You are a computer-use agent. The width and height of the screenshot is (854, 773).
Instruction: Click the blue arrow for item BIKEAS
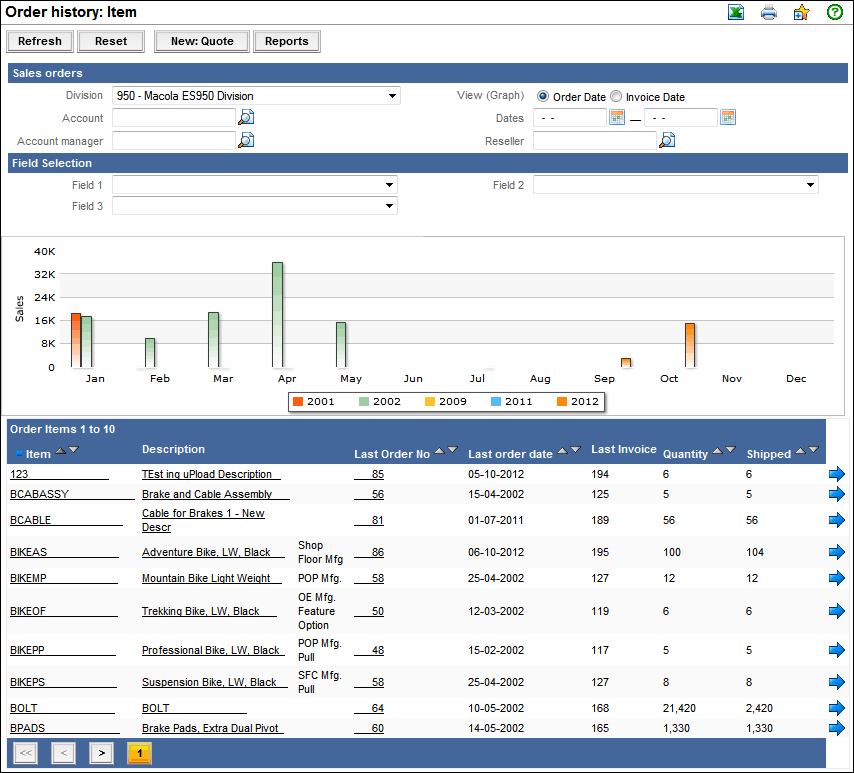coord(837,552)
